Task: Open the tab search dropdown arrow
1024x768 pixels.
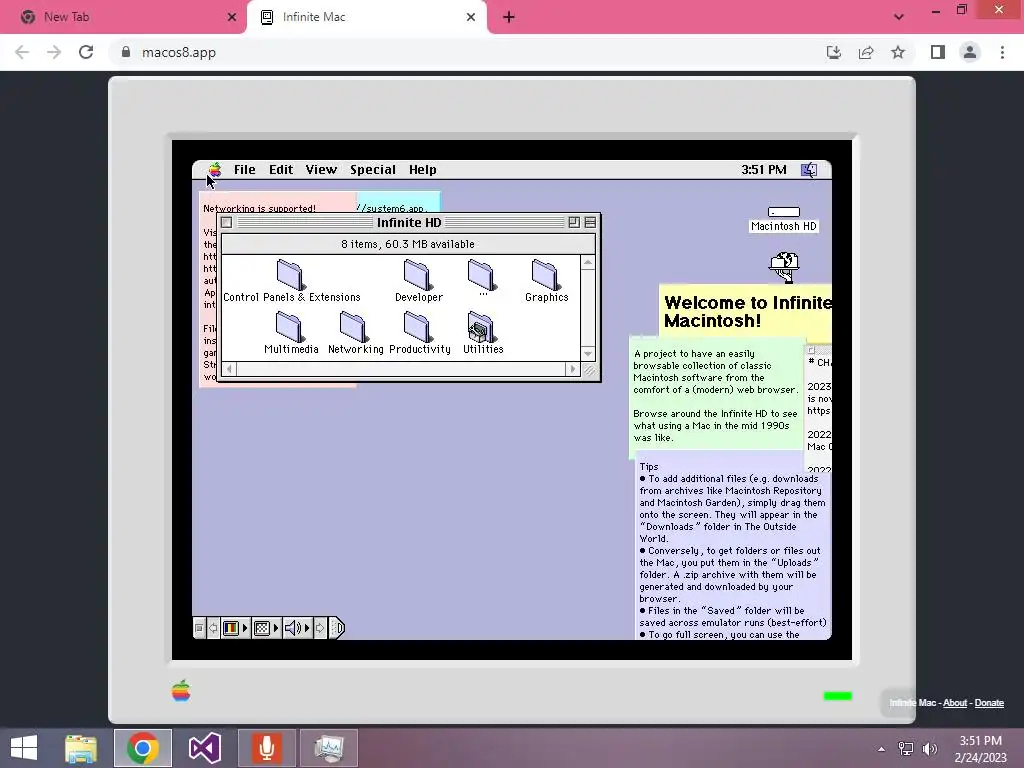Action: pos(899,17)
